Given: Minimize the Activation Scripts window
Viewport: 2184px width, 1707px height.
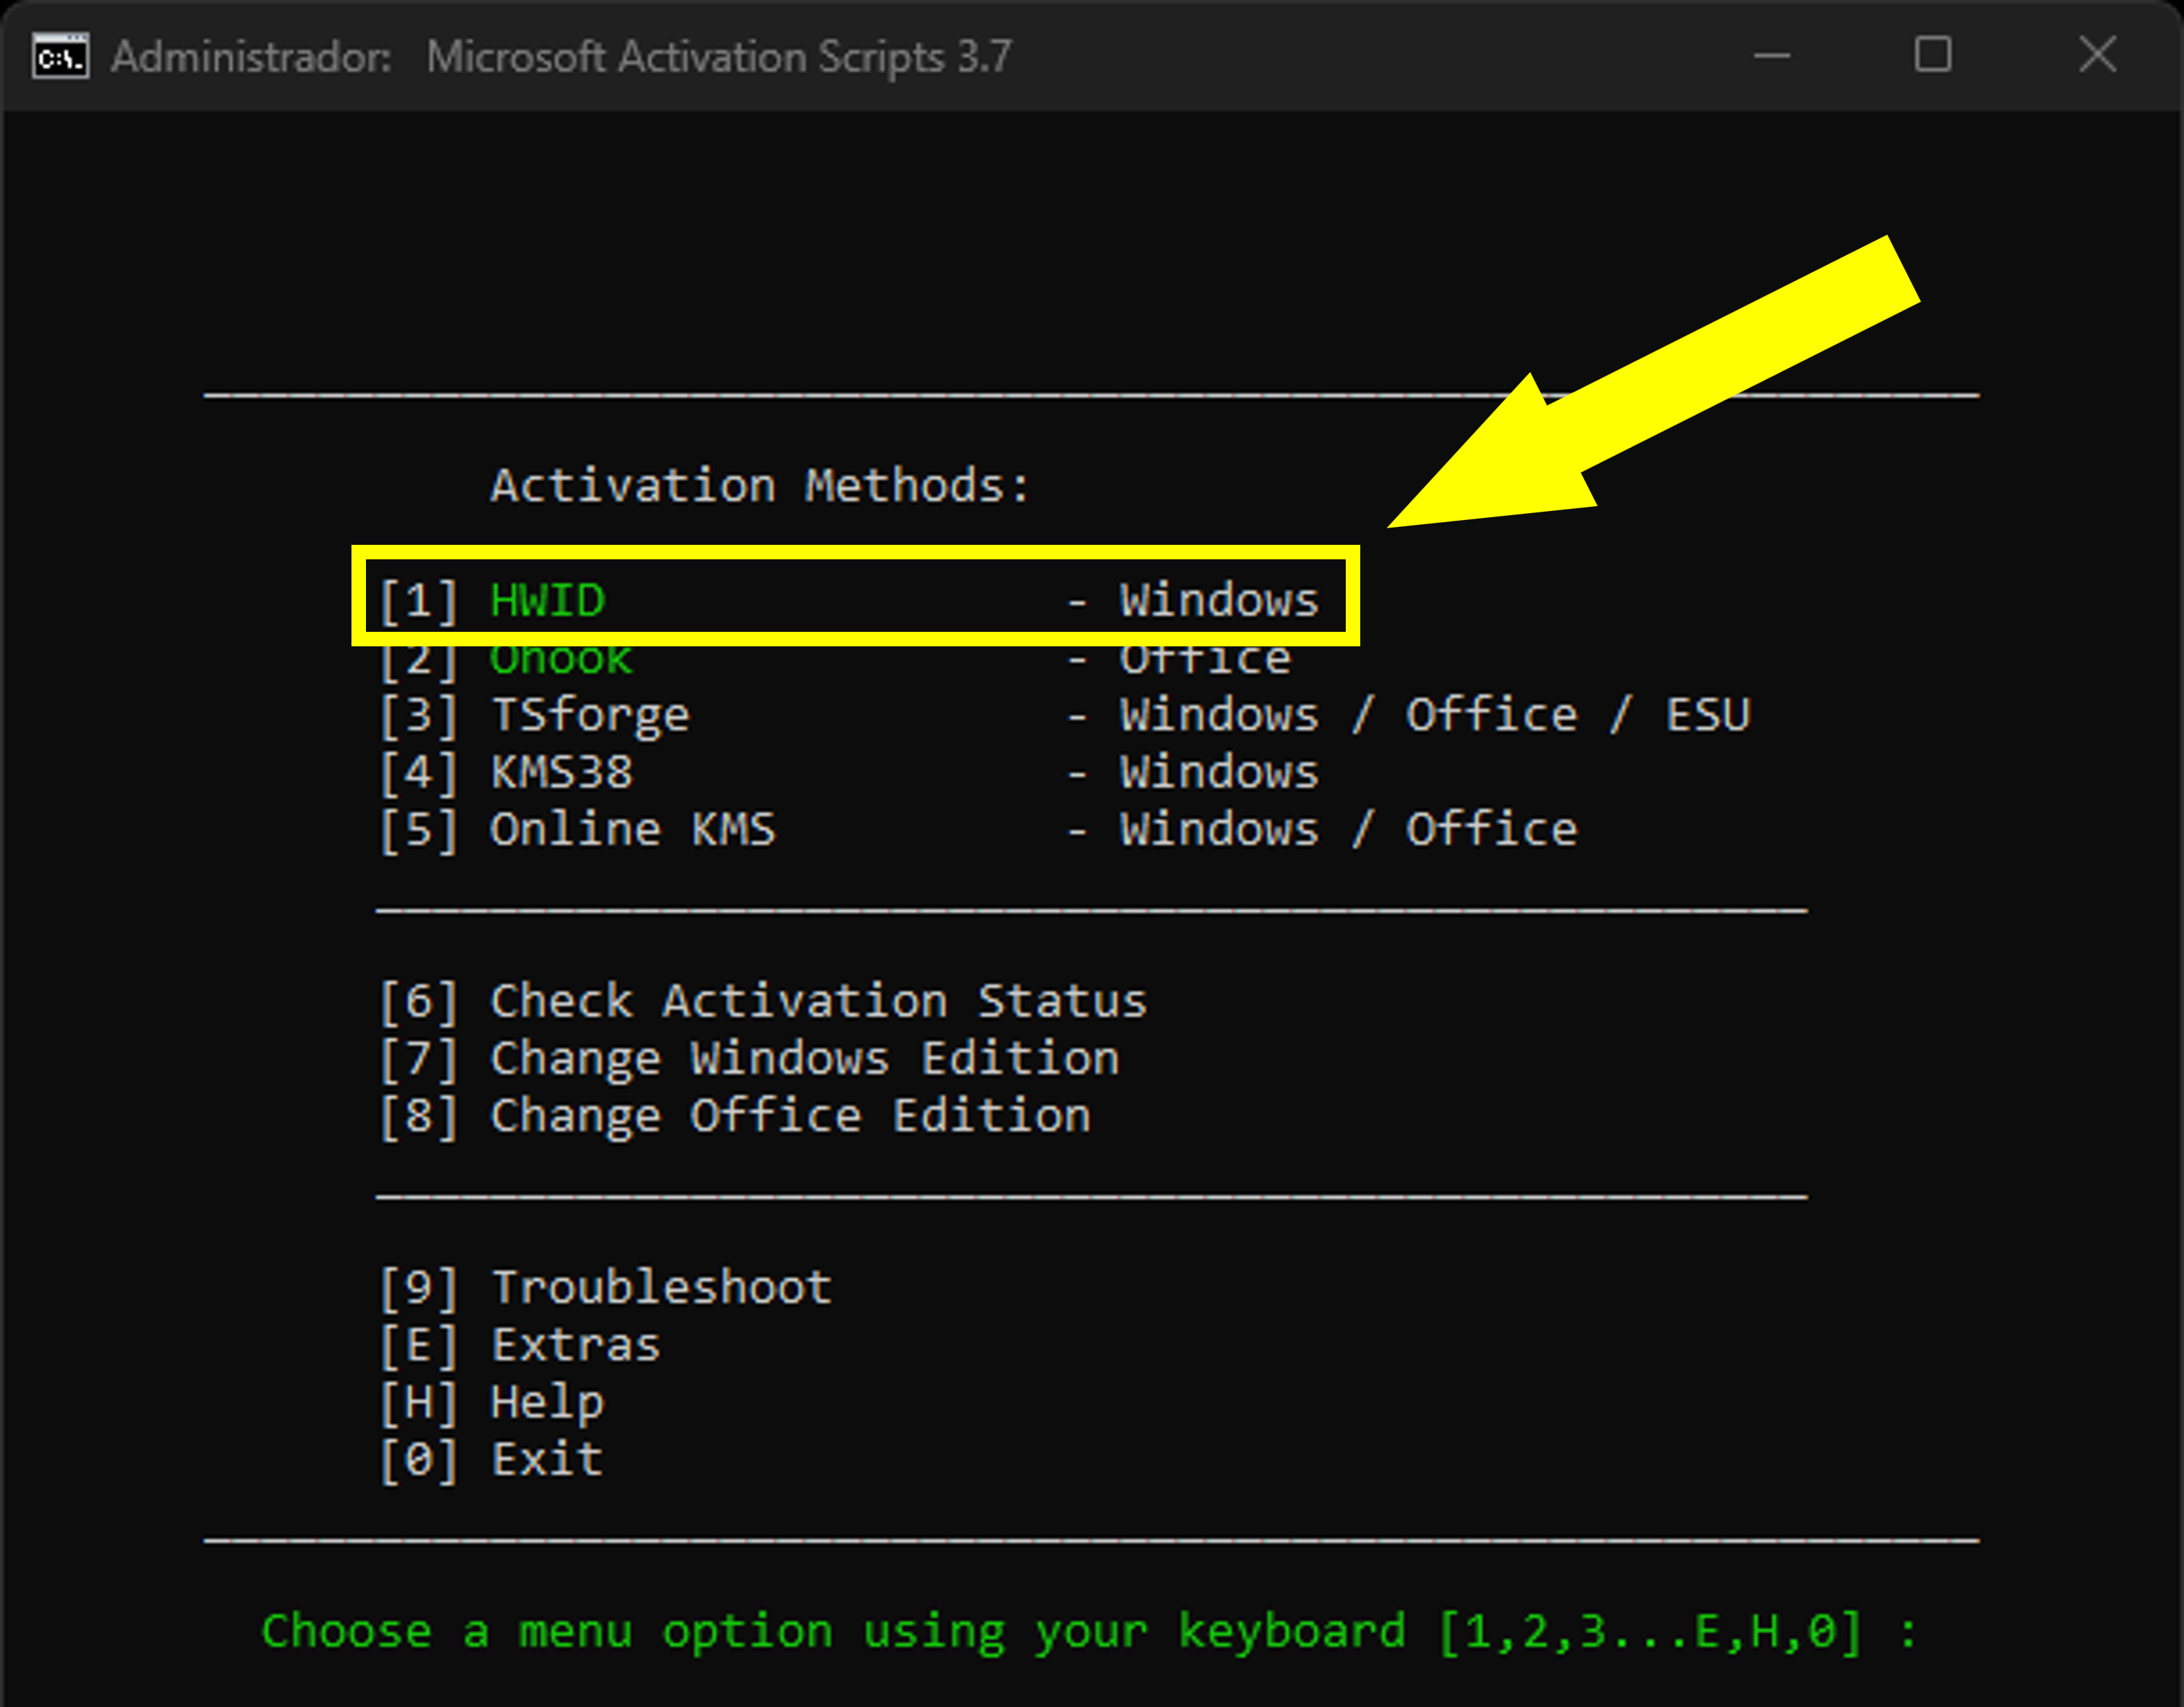Looking at the screenshot, I should pyautogui.click(x=1771, y=56).
